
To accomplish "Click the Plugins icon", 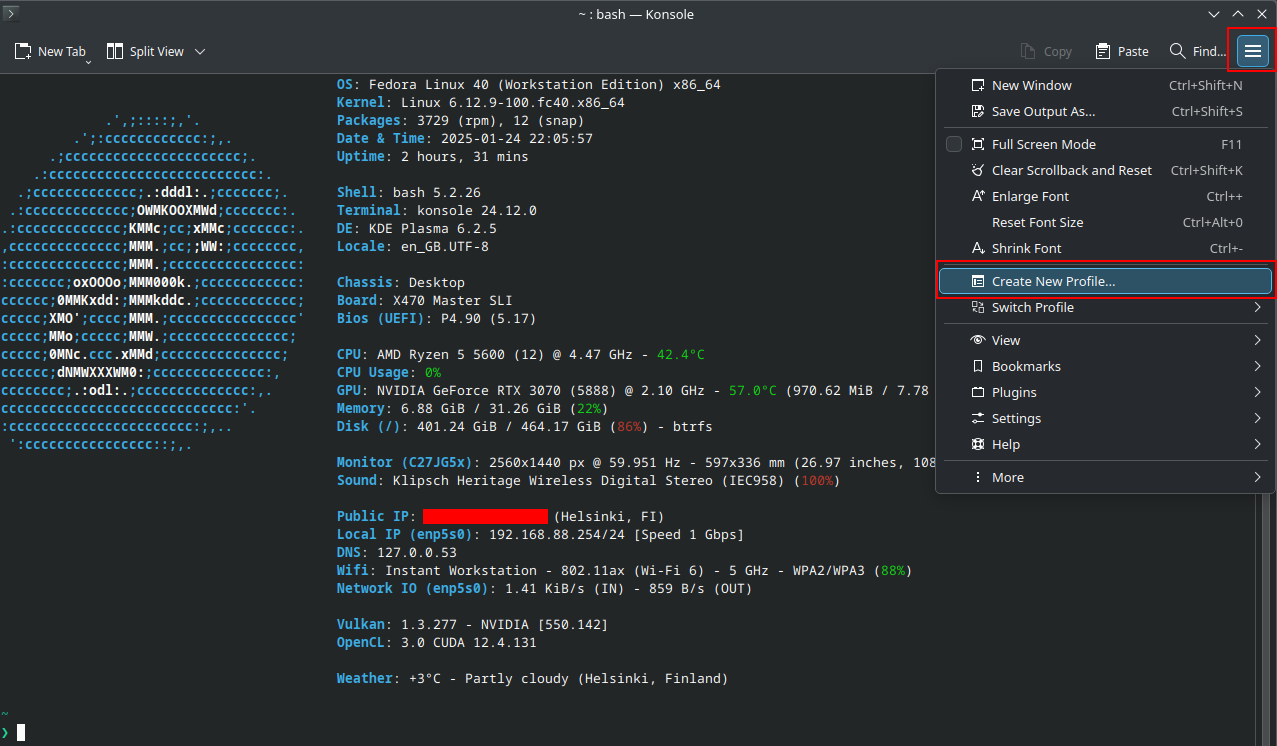I will pyautogui.click(x=978, y=392).
